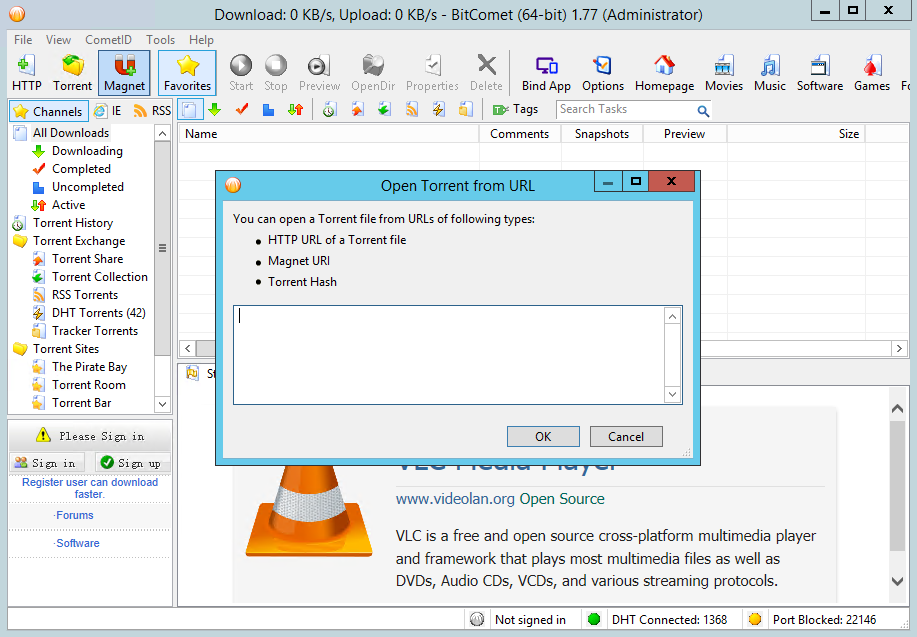
Task: Click the DHT Connected green status icon
Action: 594,619
